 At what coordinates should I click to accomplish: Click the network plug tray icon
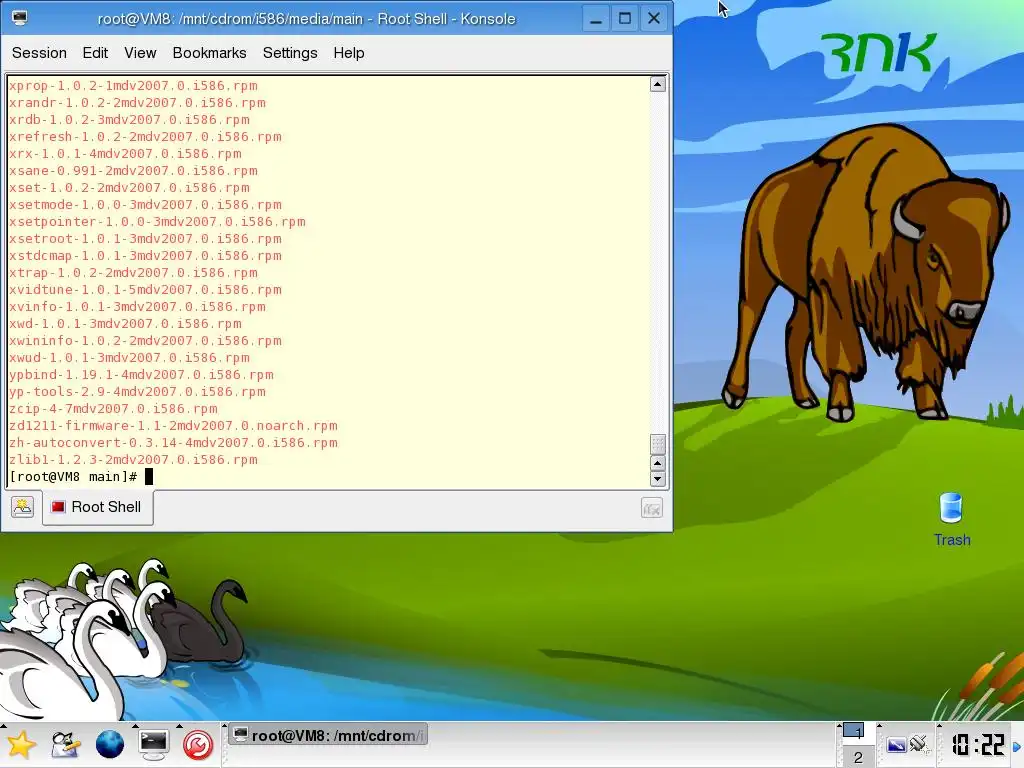918,743
